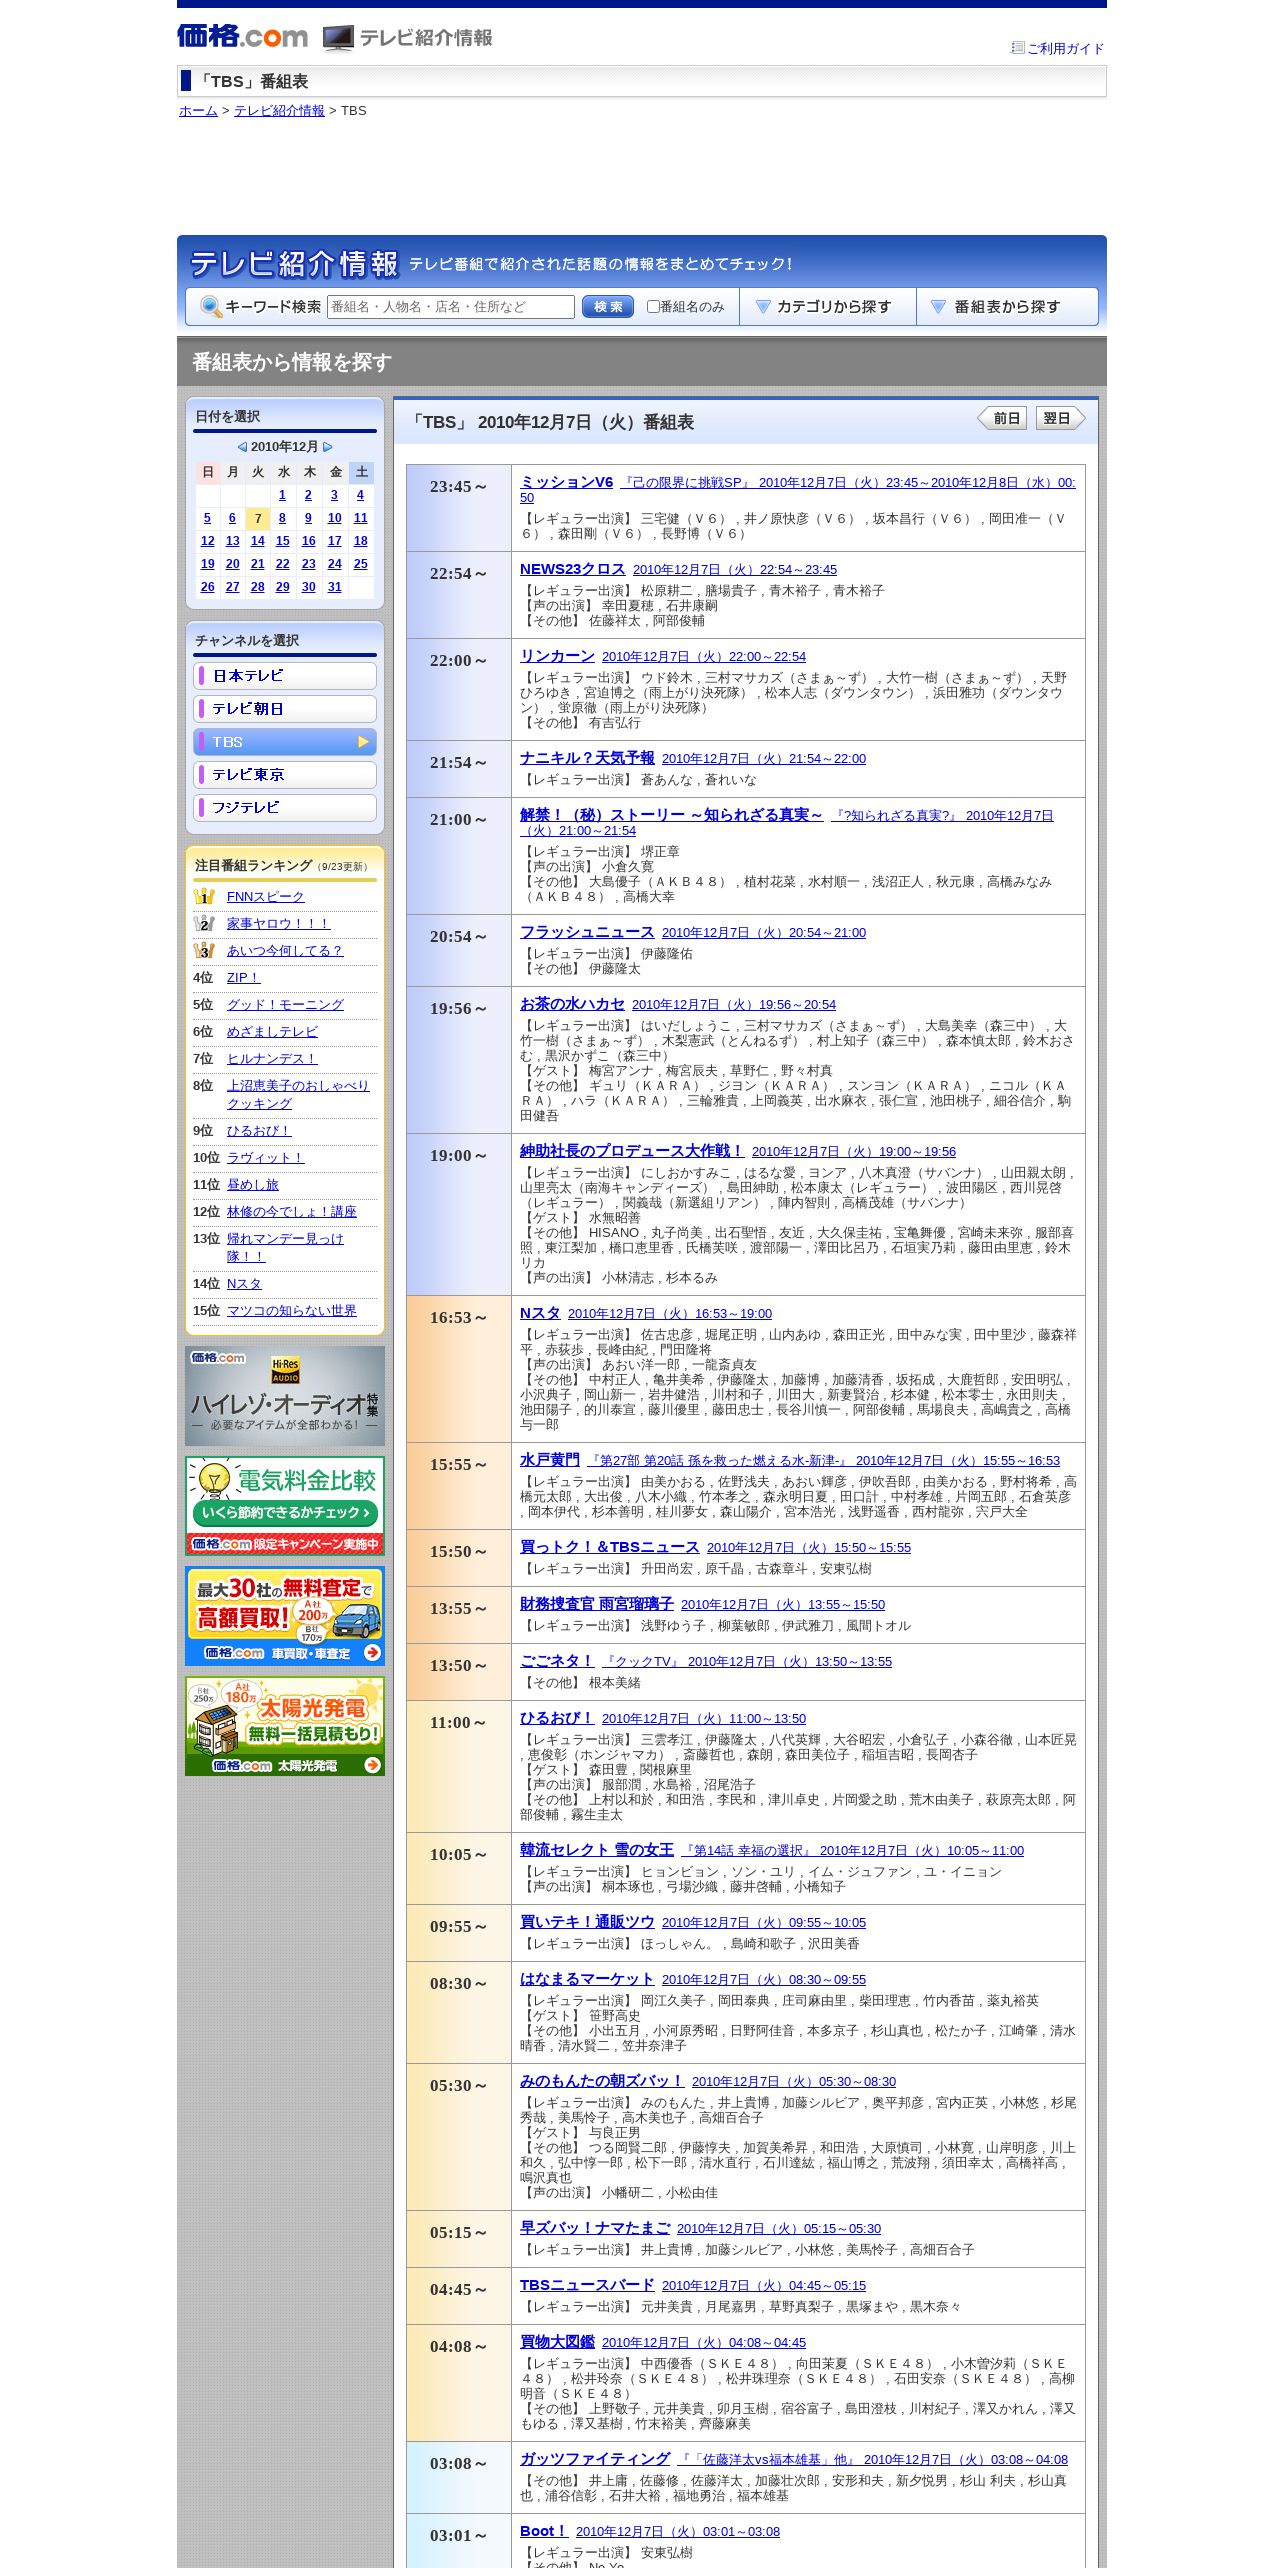Open みのもんたの朝ズバッ！ link

point(602,2081)
